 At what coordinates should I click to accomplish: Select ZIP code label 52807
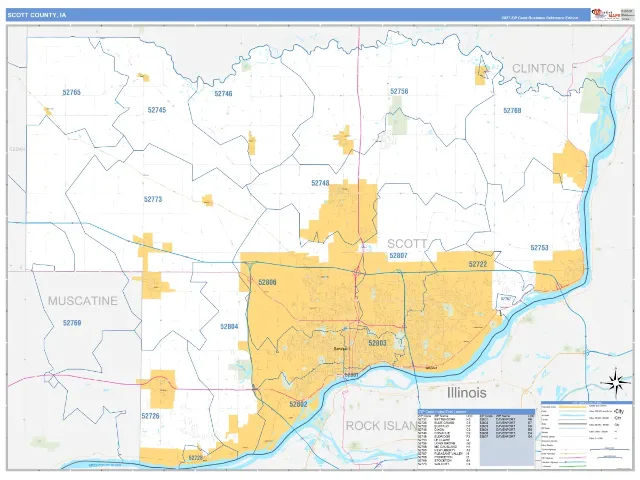coord(398,256)
